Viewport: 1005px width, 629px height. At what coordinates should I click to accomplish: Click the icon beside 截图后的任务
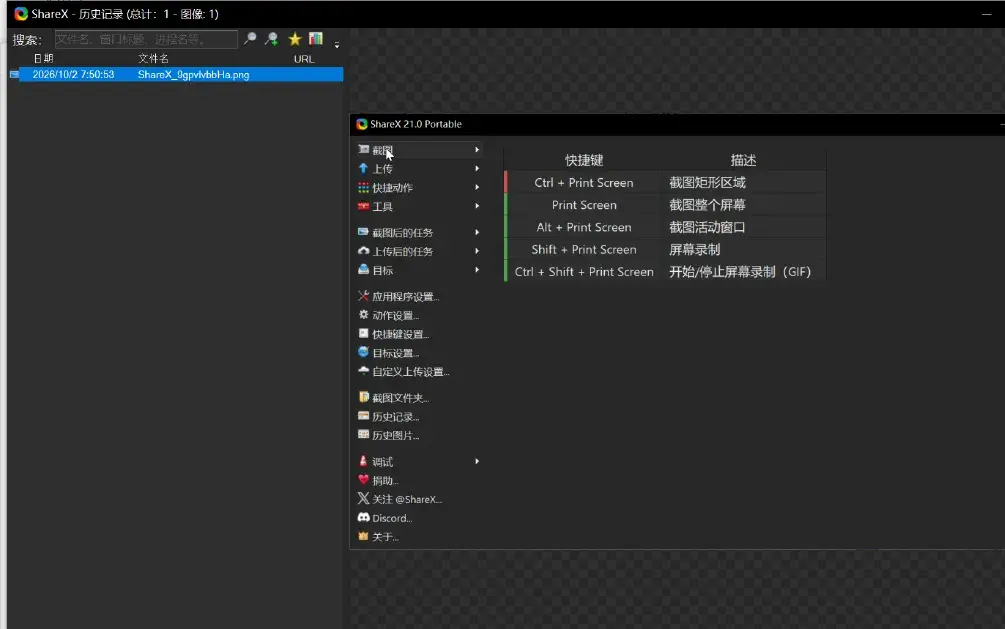pyautogui.click(x=363, y=231)
